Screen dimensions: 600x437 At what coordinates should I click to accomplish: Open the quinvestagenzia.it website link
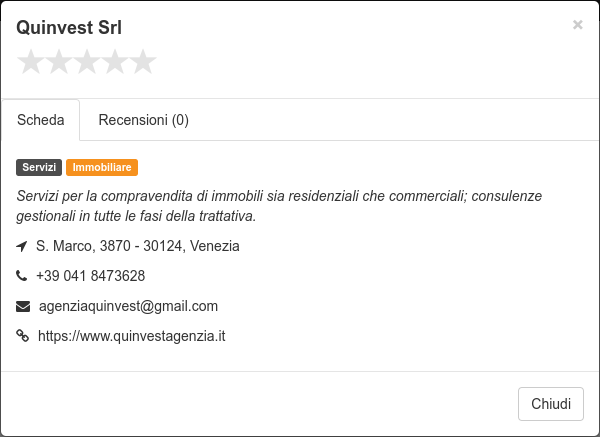(132, 336)
